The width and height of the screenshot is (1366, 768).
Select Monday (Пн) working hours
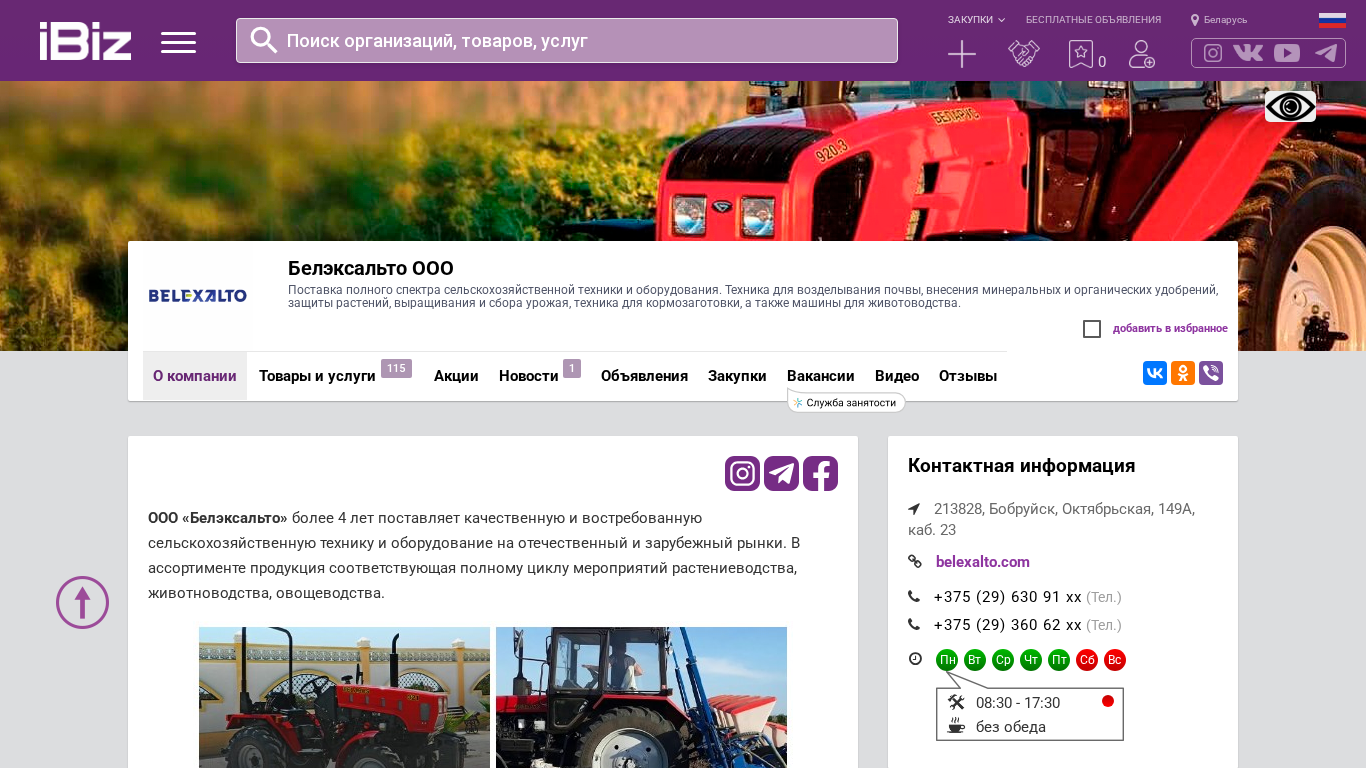point(947,660)
